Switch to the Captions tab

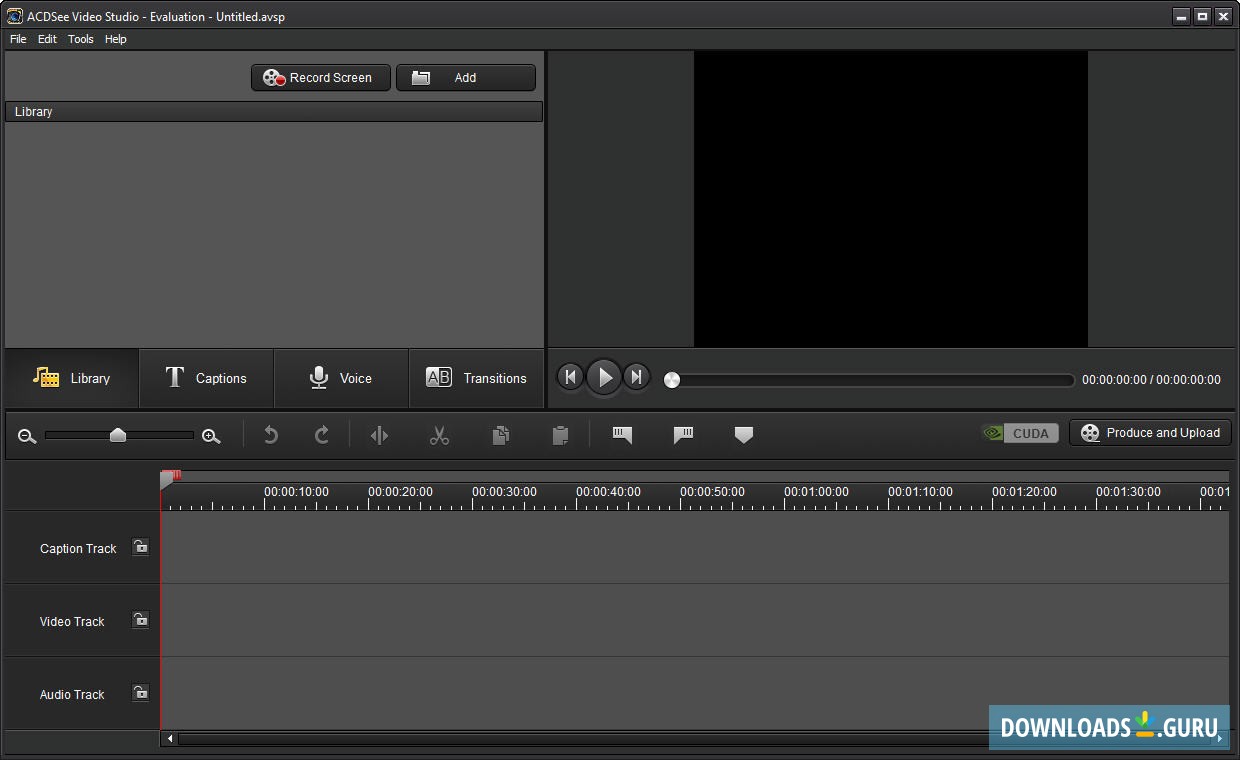click(x=206, y=378)
